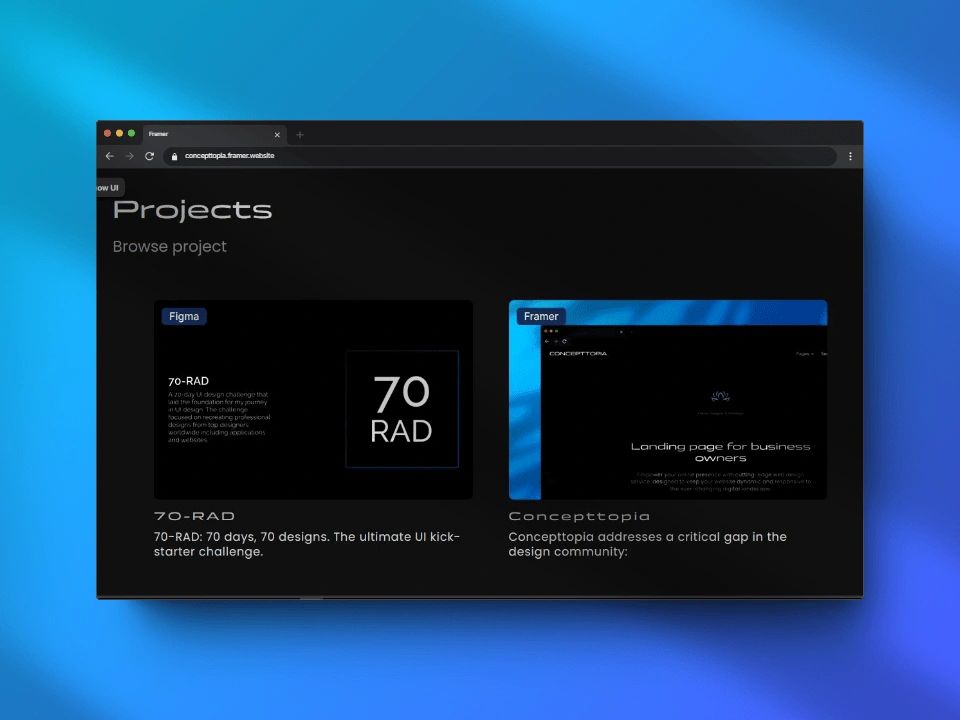This screenshot has width=960, height=720.
Task: Click the Browse project subtitle
Action: (x=170, y=247)
